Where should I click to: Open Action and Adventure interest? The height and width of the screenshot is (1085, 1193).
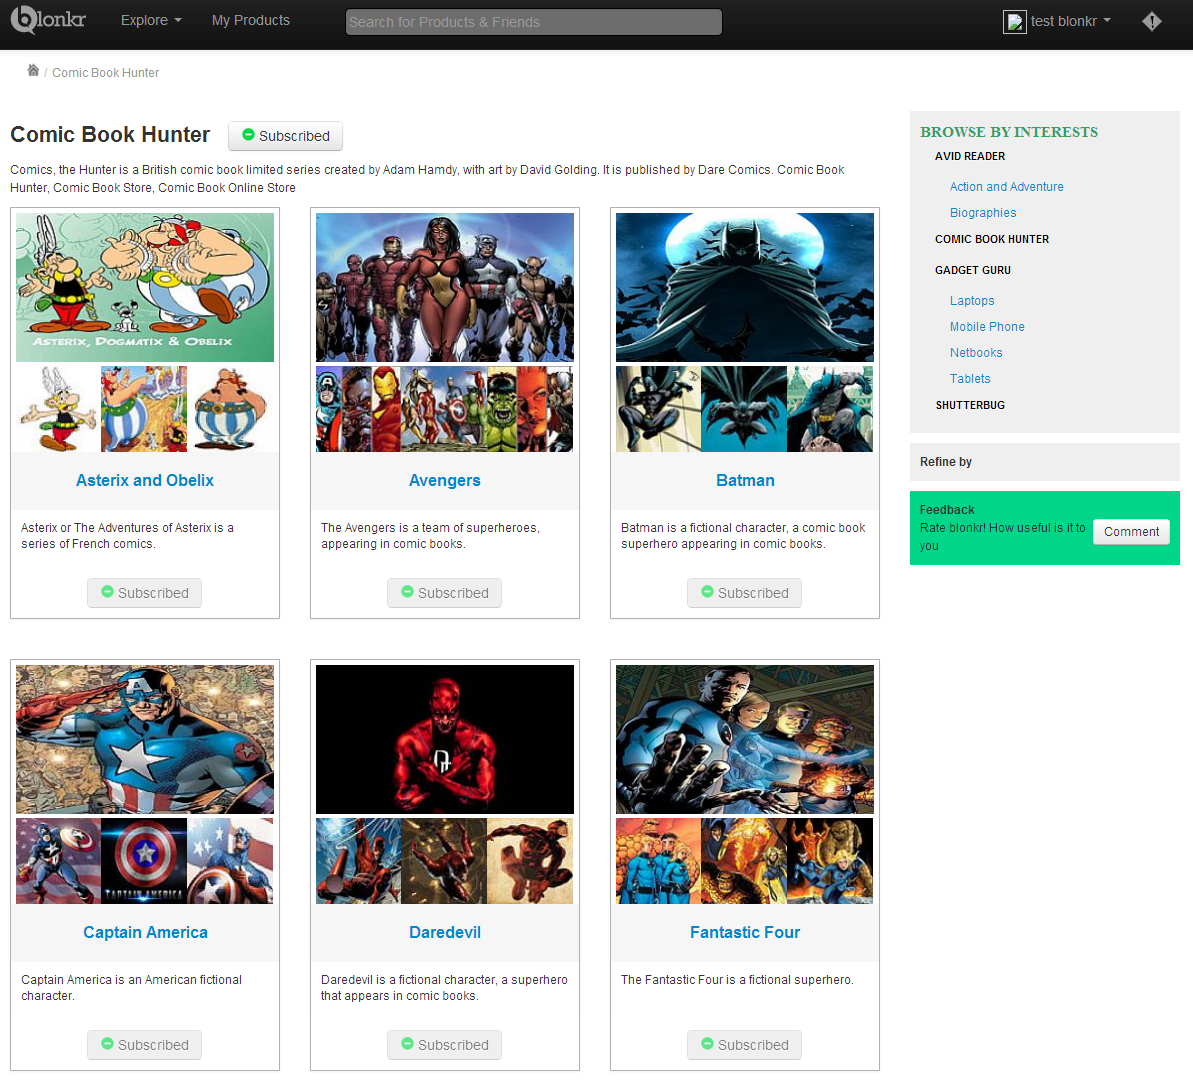1007,186
